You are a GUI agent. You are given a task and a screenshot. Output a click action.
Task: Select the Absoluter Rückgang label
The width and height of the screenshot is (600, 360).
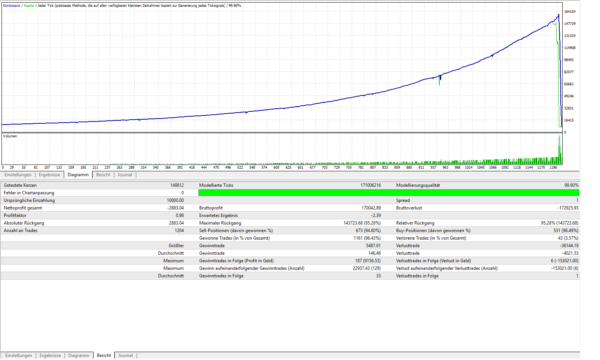click(x=24, y=223)
